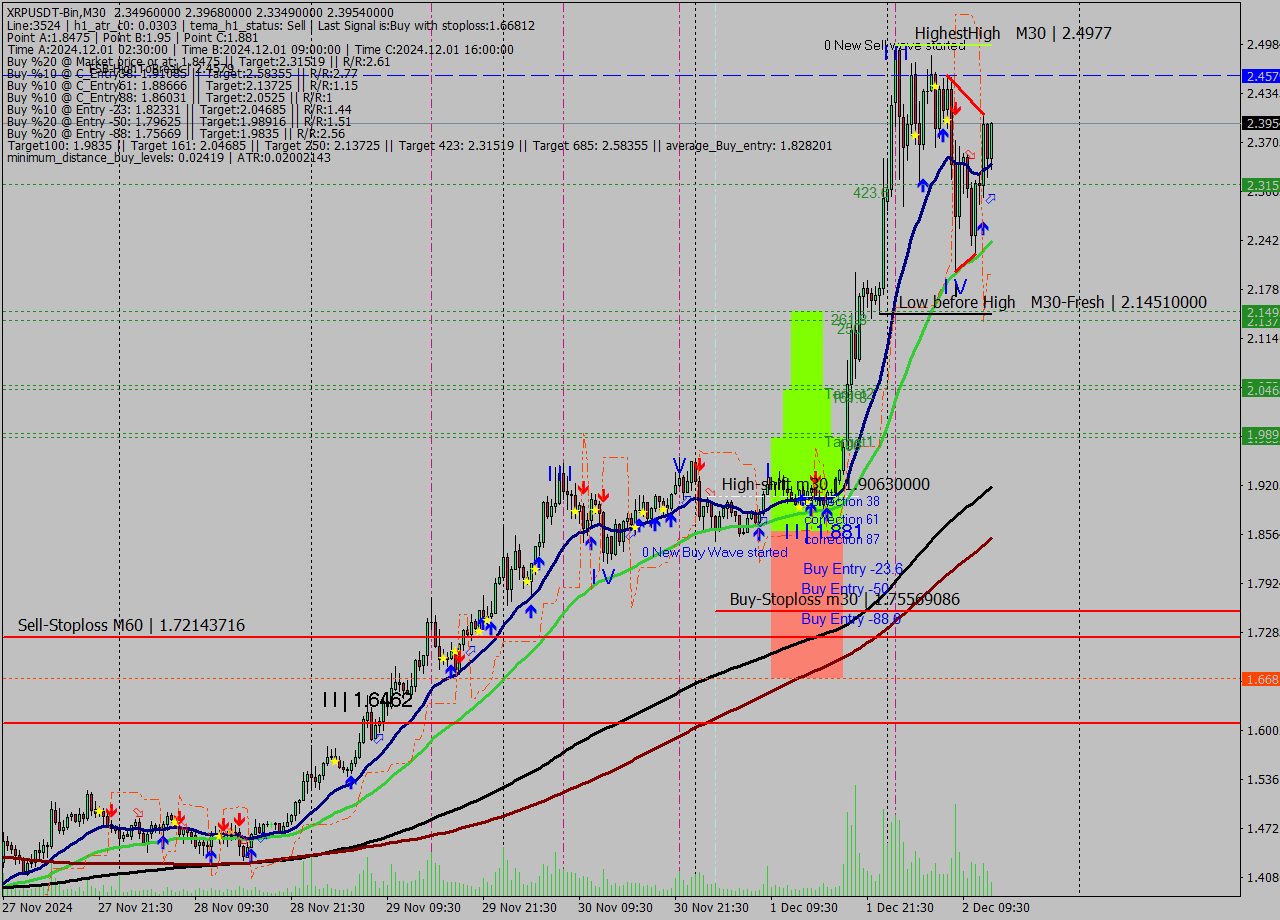Select the orange 1.668 price tag

point(1260,679)
